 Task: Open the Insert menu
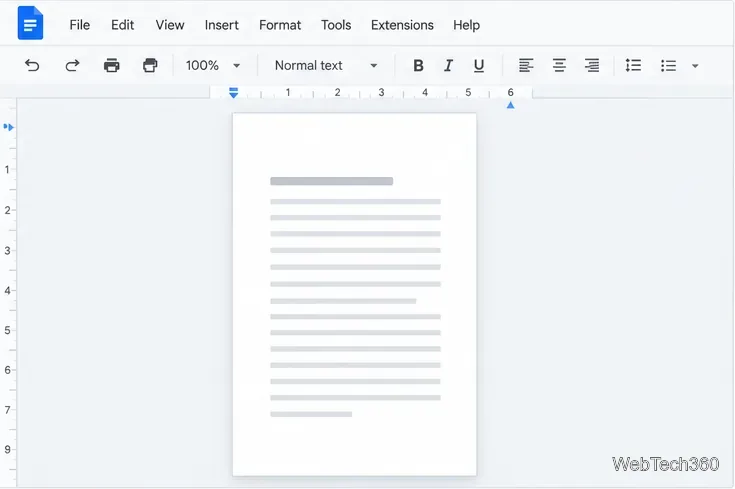pos(221,25)
